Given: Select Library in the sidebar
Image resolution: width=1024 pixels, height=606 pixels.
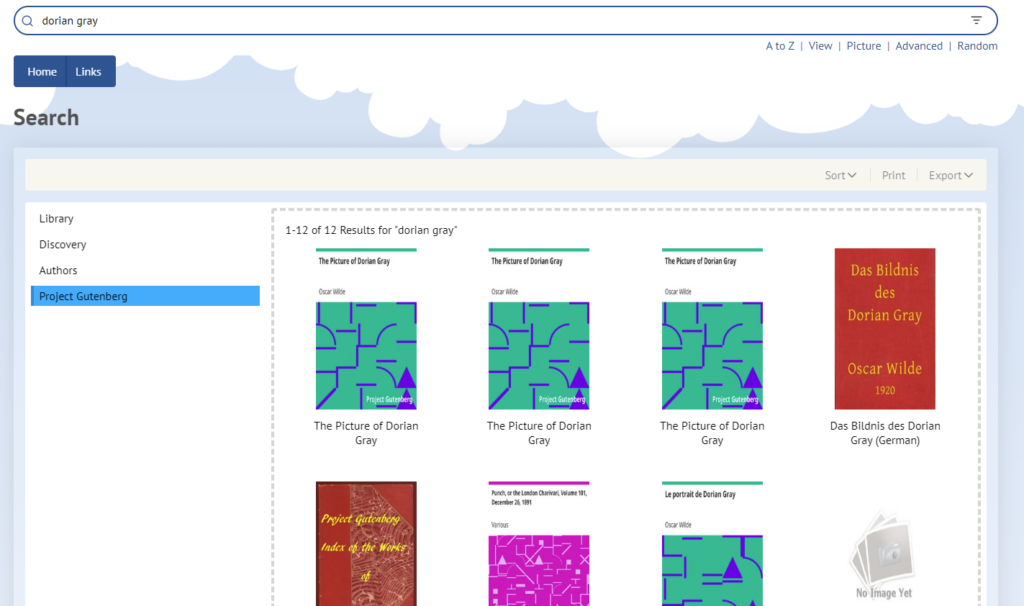Looking at the screenshot, I should pos(57,219).
